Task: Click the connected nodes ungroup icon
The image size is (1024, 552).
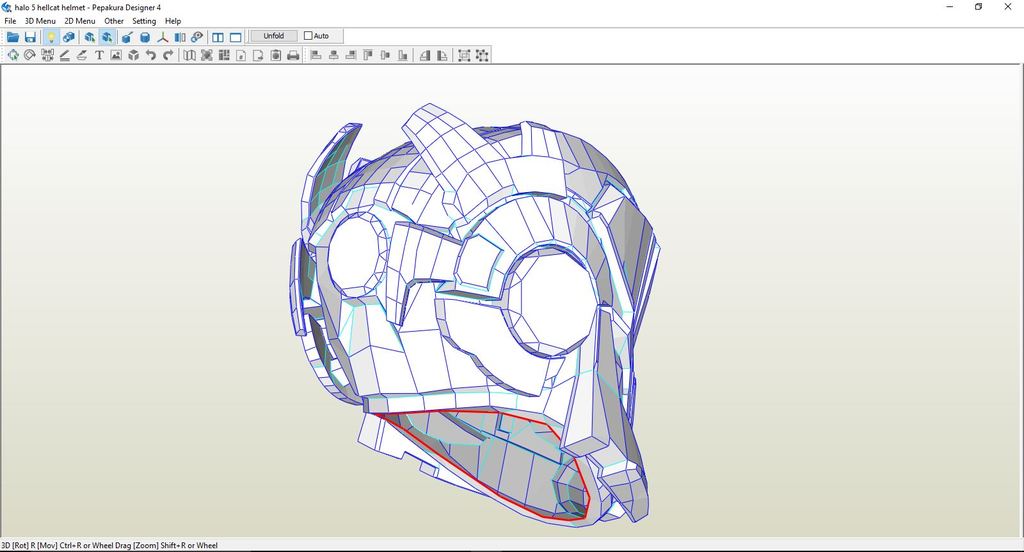Action: tap(482, 56)
